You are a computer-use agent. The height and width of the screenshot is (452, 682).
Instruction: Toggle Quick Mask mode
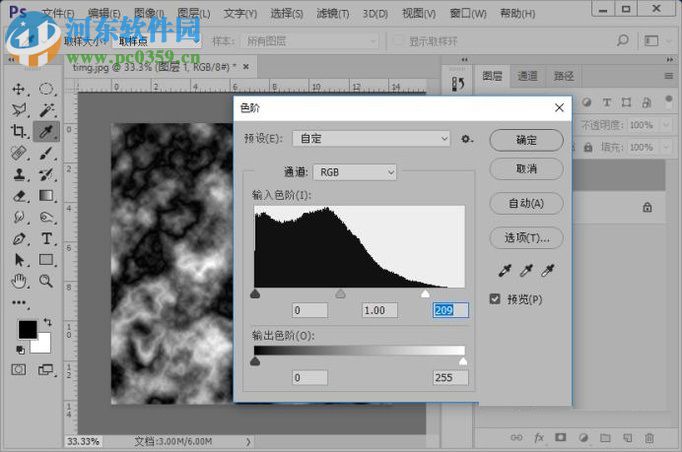point(19,370)
